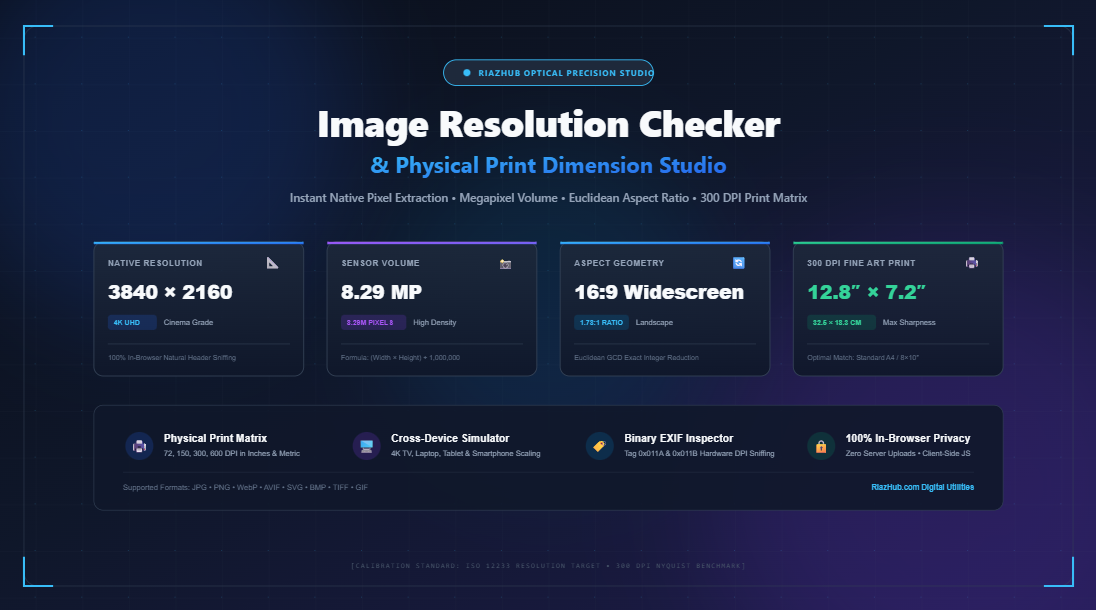Click the 3840 × 2160 resolution value
The width and height of the screenshot is (1096, 610).
tap(170, 292)
